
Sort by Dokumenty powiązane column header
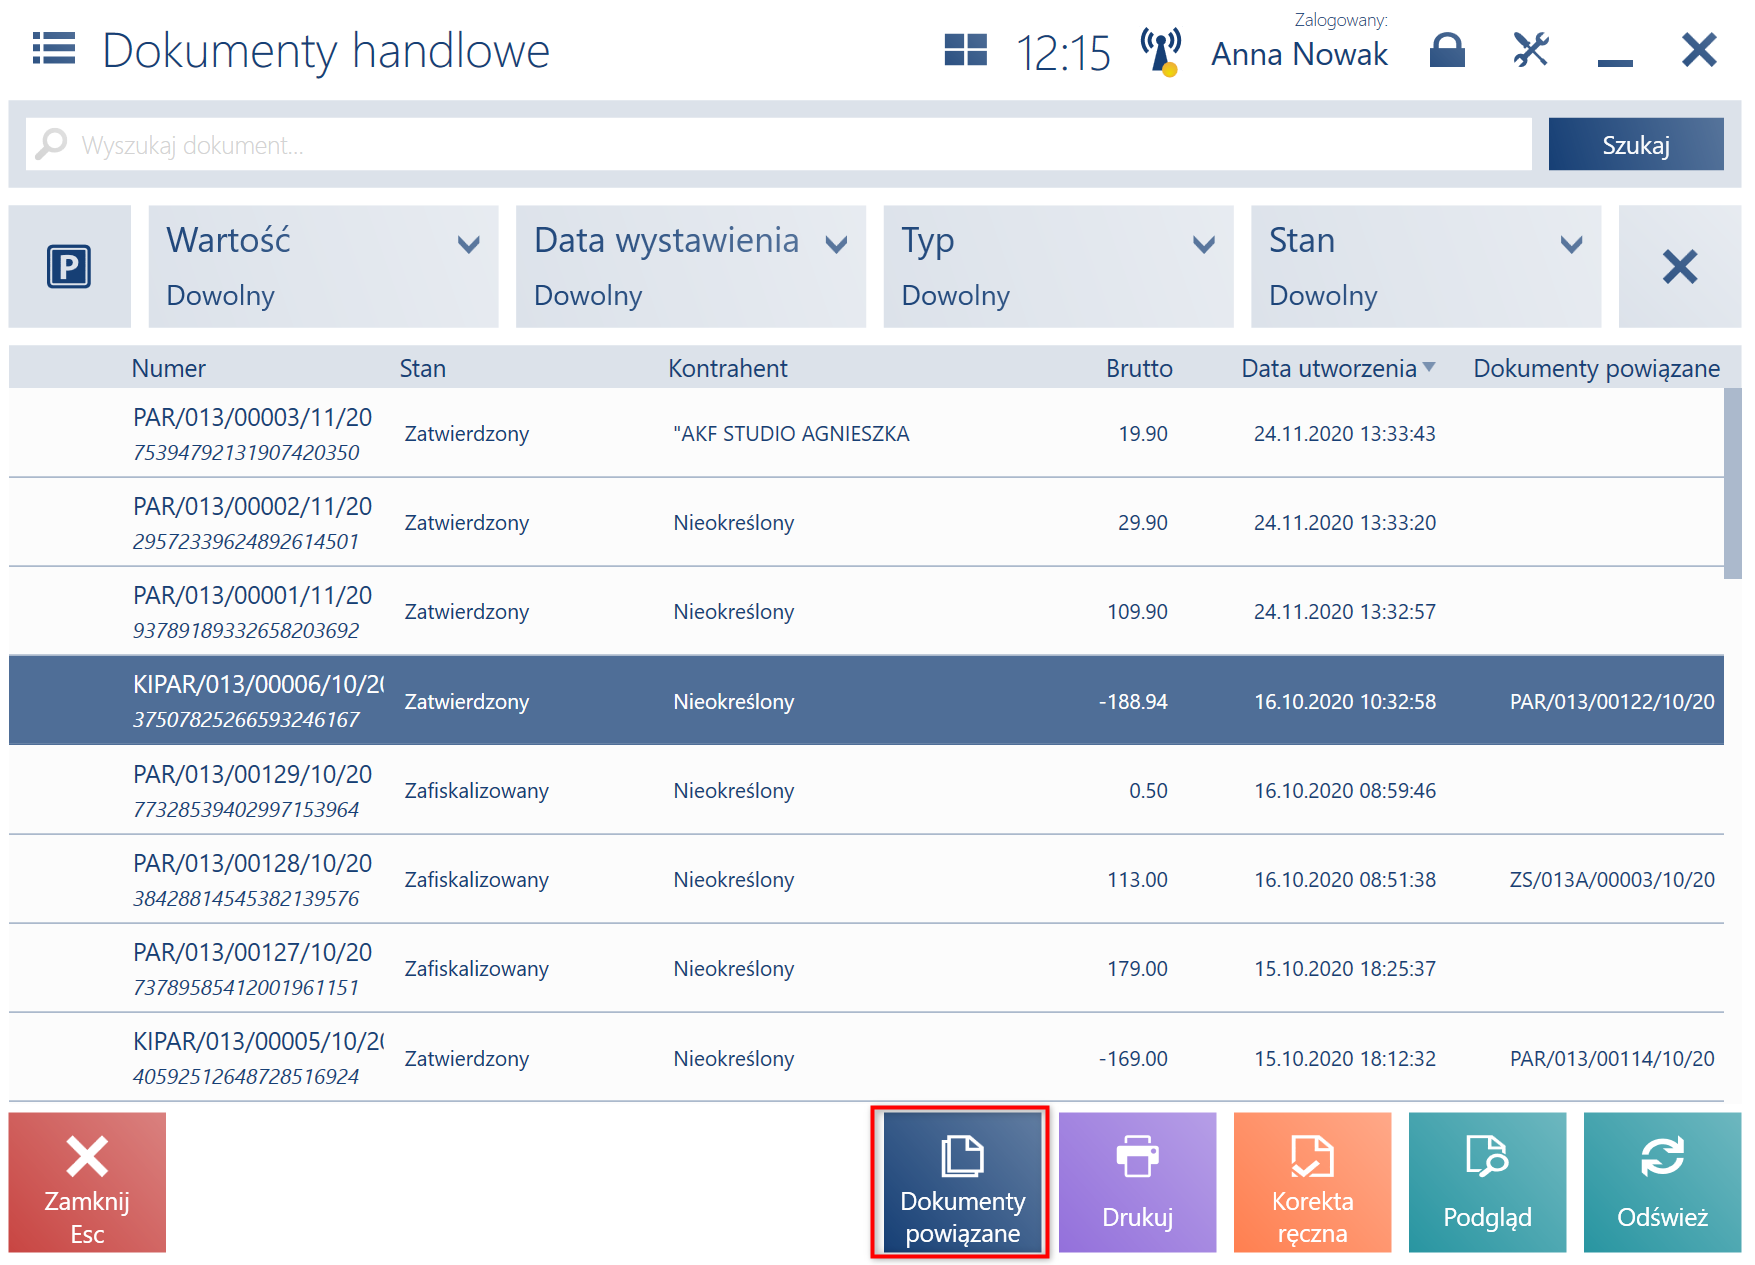[x=1597, y=368]
